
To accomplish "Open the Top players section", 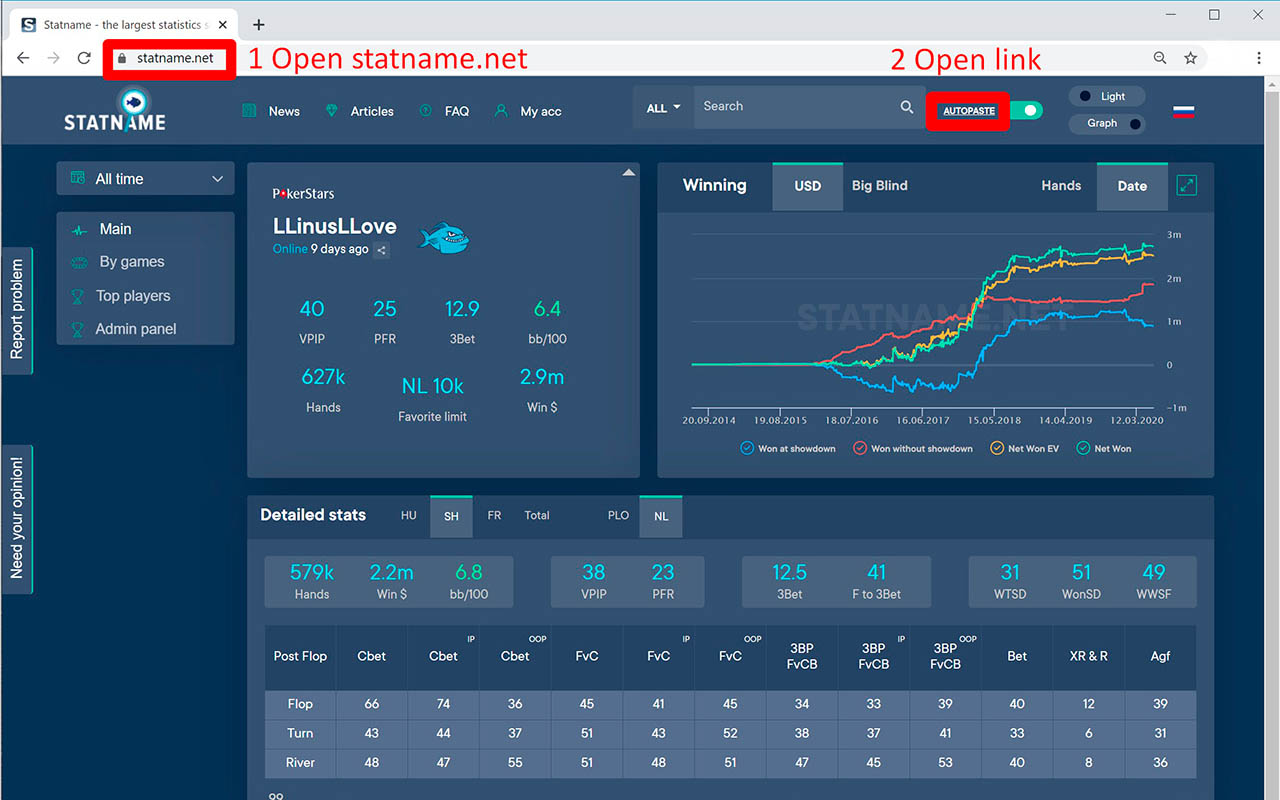I will (x=132, y=296).
